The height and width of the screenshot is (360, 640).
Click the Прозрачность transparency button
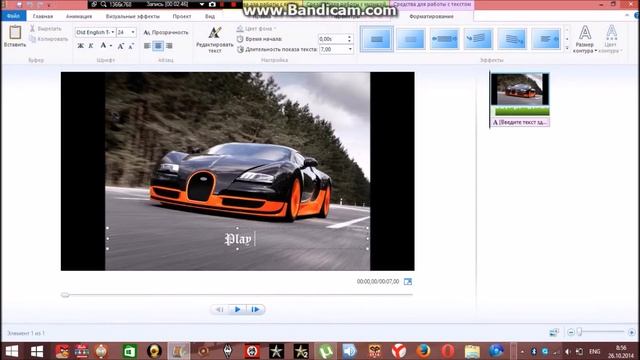point(166,32)
